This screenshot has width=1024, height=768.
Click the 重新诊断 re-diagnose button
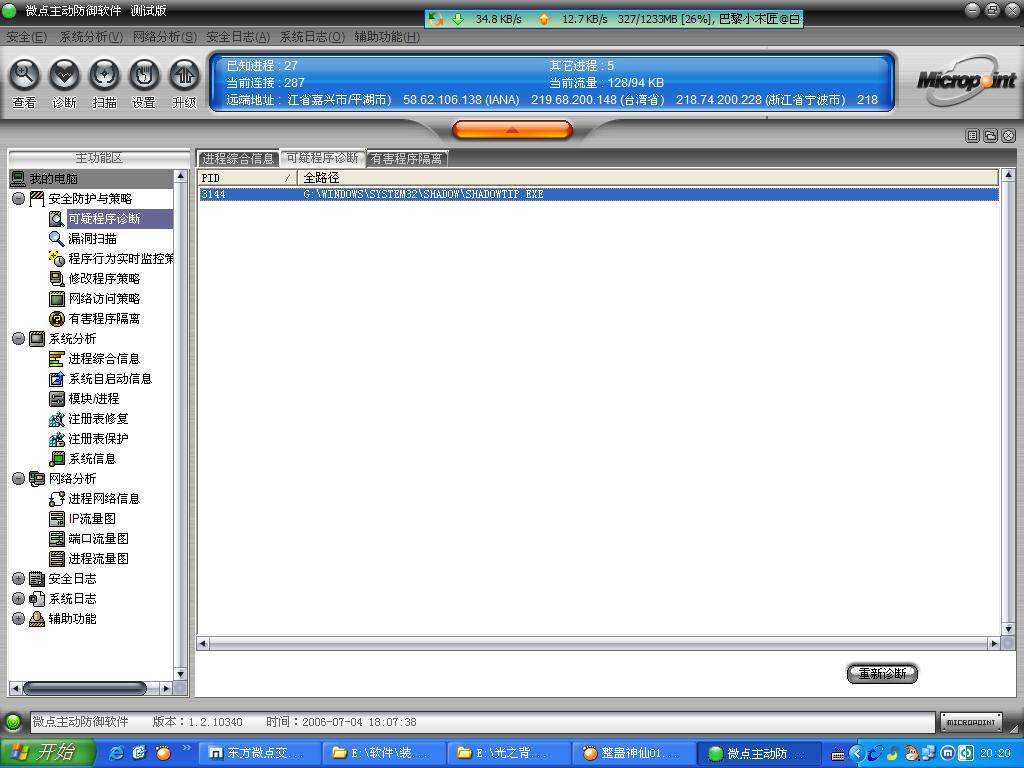(882, 673)
